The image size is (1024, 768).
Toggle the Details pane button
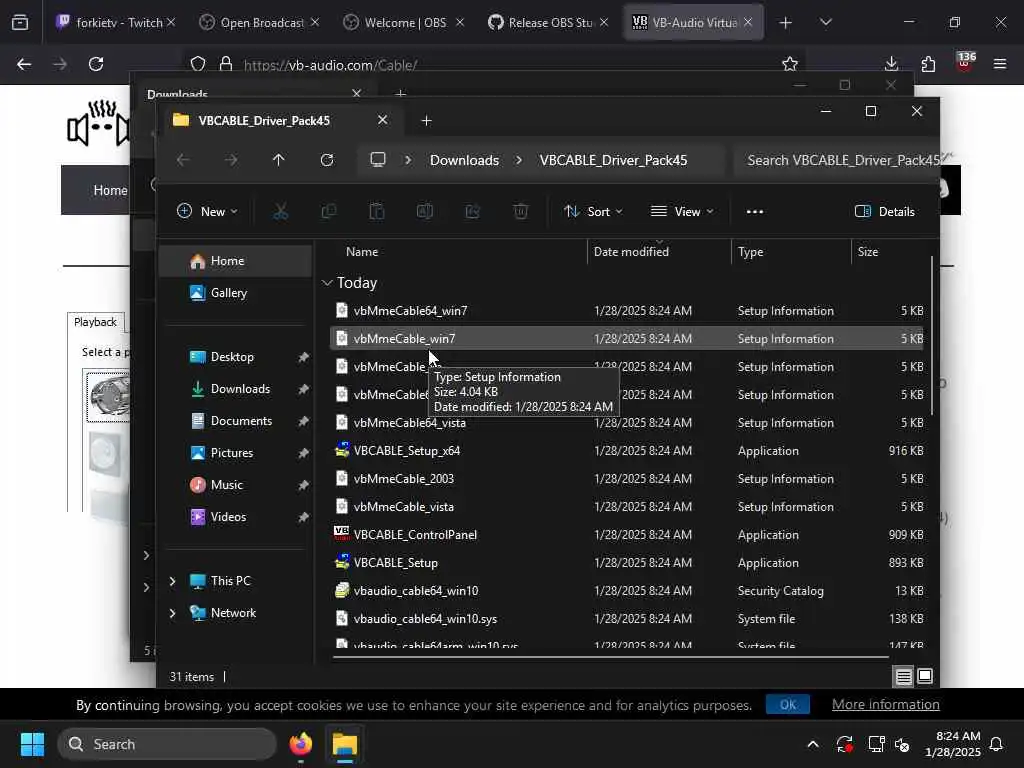[885, 211]
